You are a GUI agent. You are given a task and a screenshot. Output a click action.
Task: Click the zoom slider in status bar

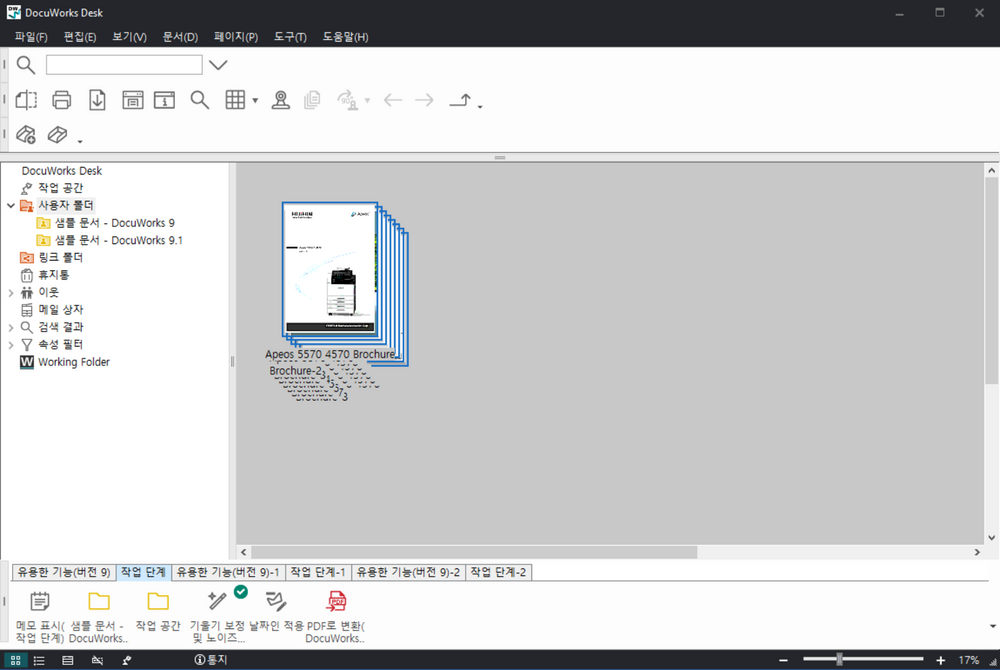coord(839,660)
